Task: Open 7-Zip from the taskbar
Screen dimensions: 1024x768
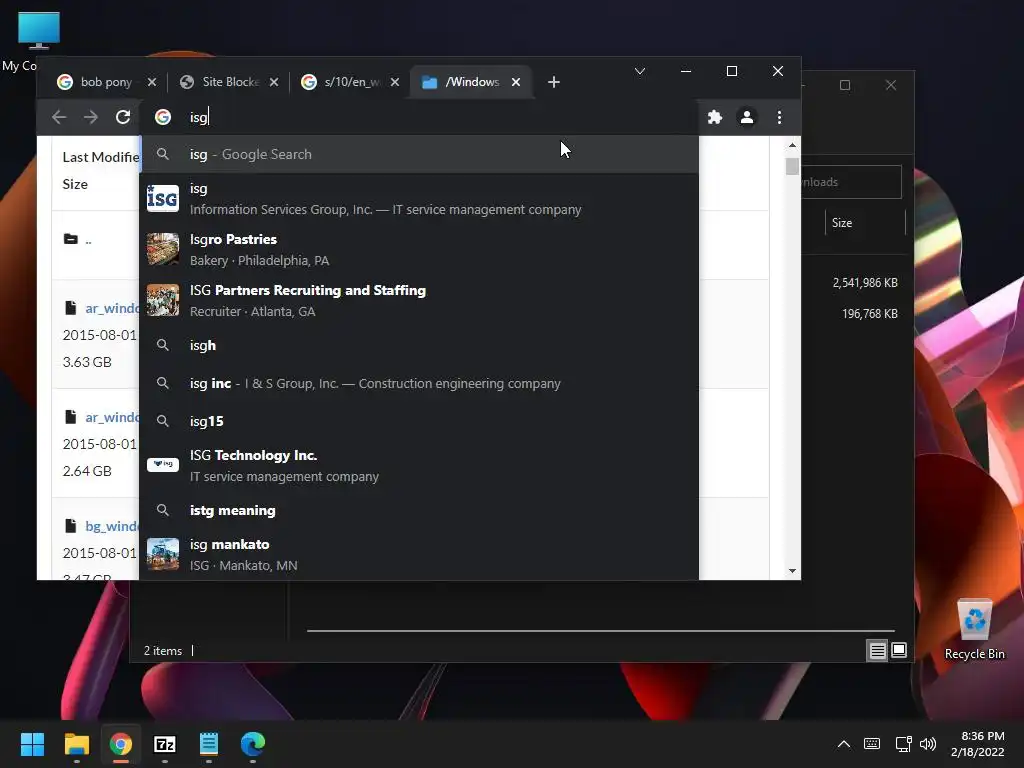Action: (165, 744)
